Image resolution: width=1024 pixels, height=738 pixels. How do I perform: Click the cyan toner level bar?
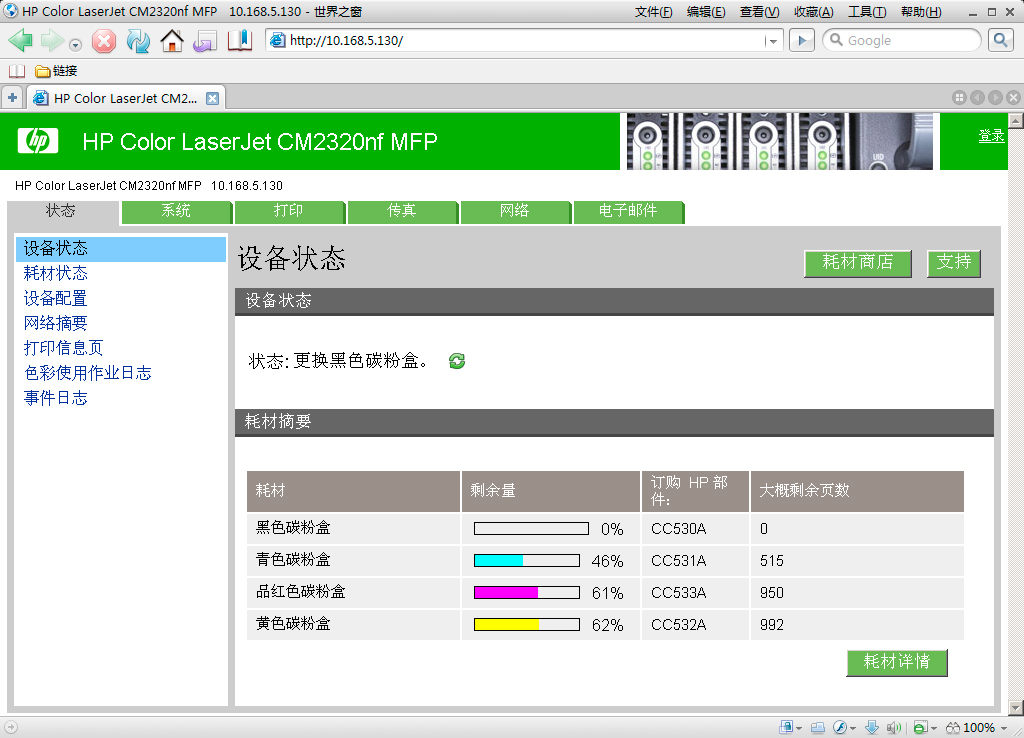527,561
